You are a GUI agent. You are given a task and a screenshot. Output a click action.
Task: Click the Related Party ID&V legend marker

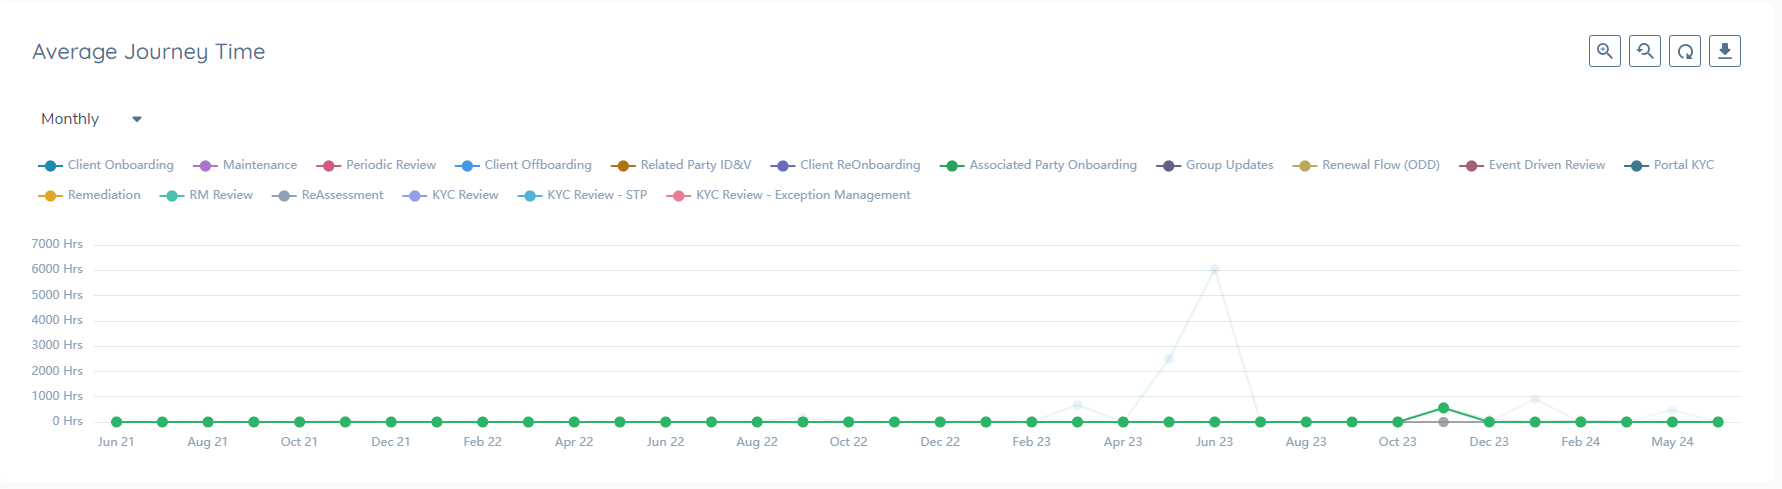623,166
